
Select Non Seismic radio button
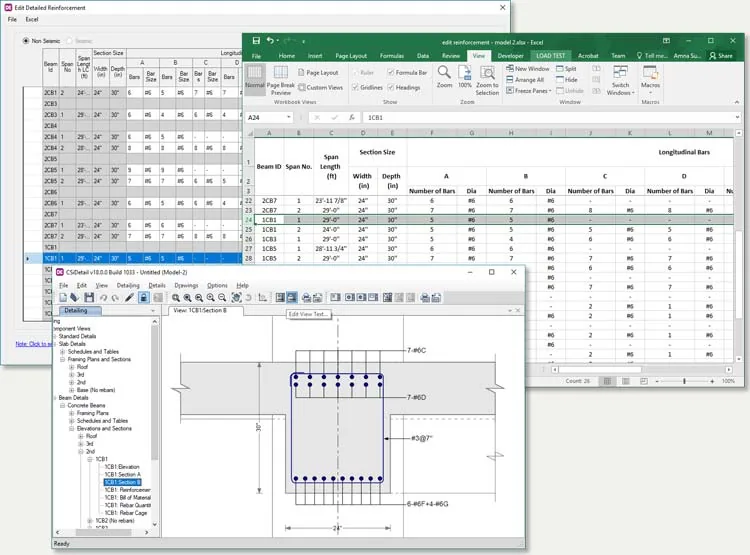coord(26,41)
